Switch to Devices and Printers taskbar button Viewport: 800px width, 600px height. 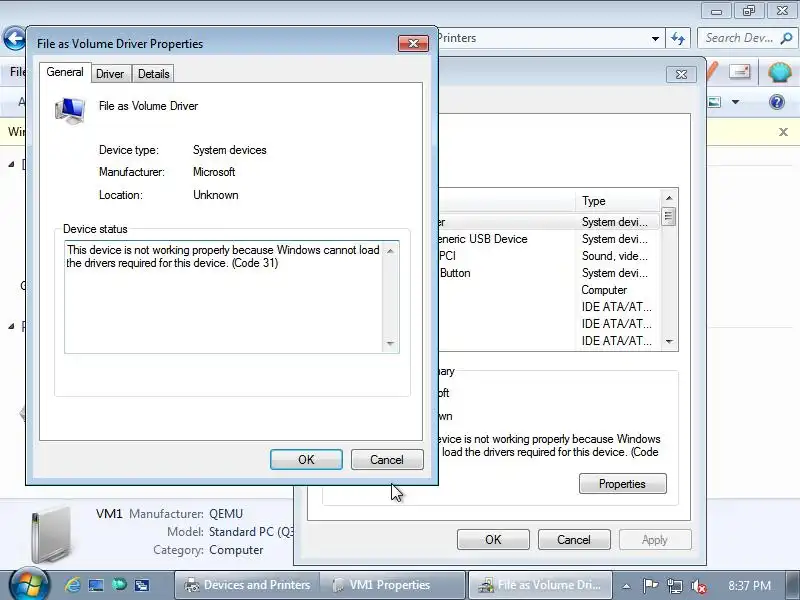[x=247, y=585]
